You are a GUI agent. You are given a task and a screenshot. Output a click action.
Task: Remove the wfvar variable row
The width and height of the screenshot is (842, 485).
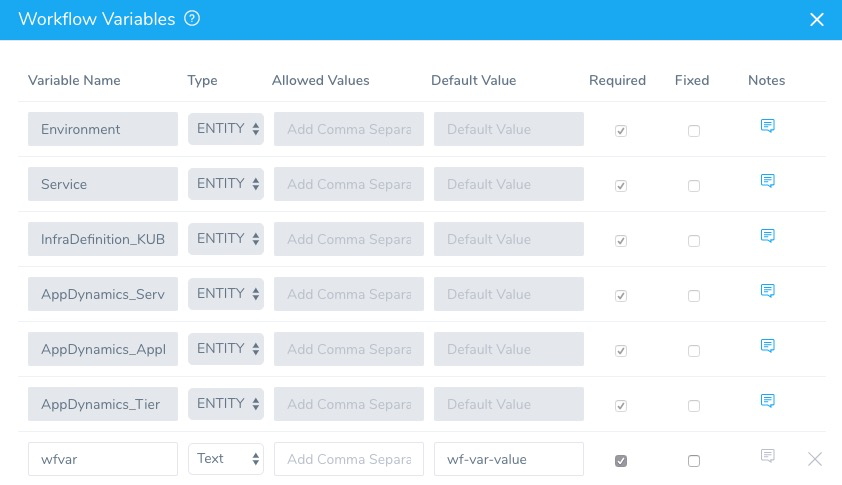point(815,459)
